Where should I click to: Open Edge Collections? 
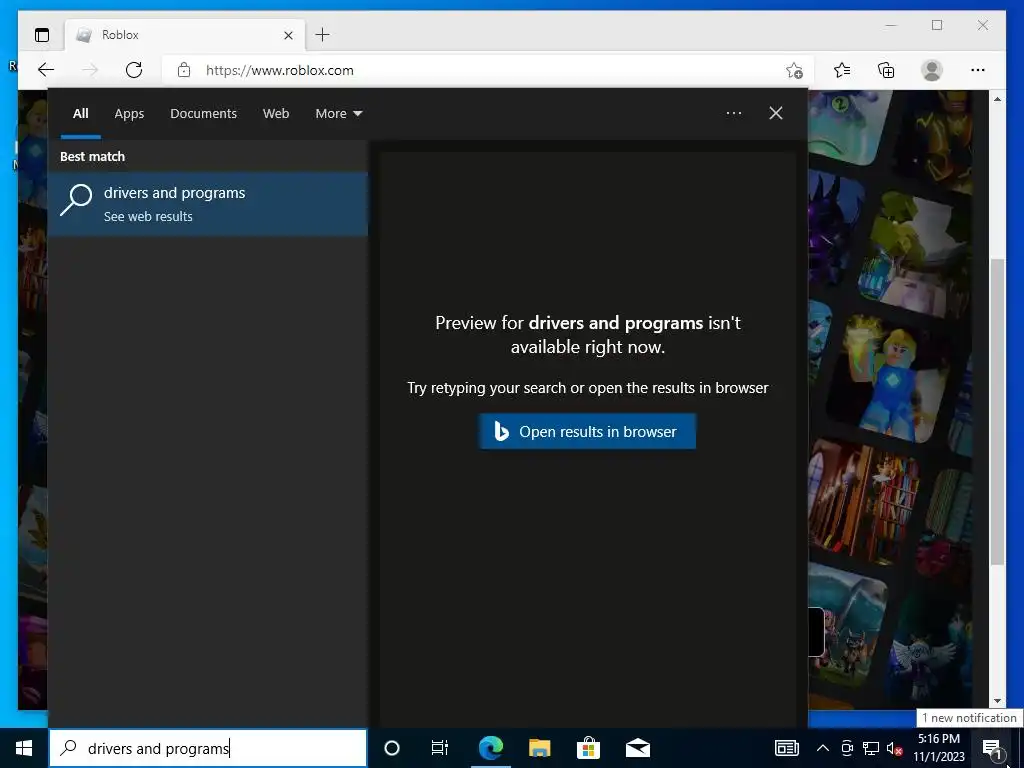[886, 70]
